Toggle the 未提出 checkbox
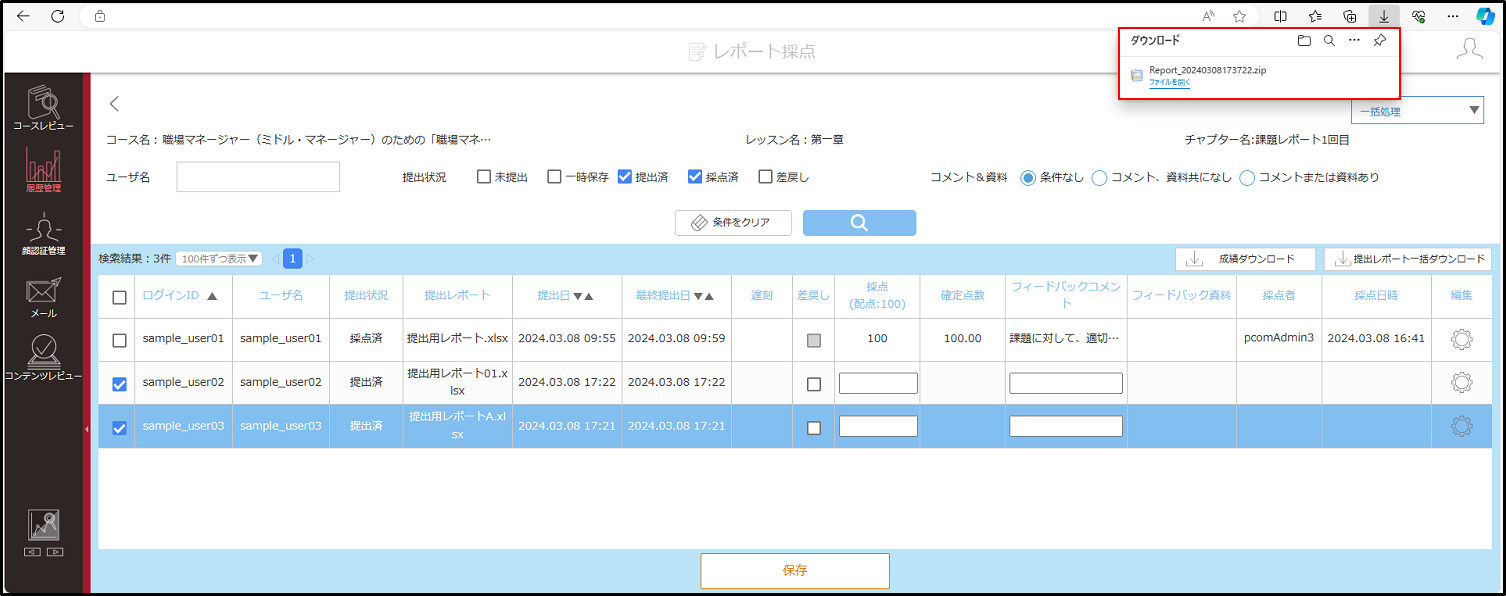Viewport: 1506px width, 596px height. pos(484,177)
